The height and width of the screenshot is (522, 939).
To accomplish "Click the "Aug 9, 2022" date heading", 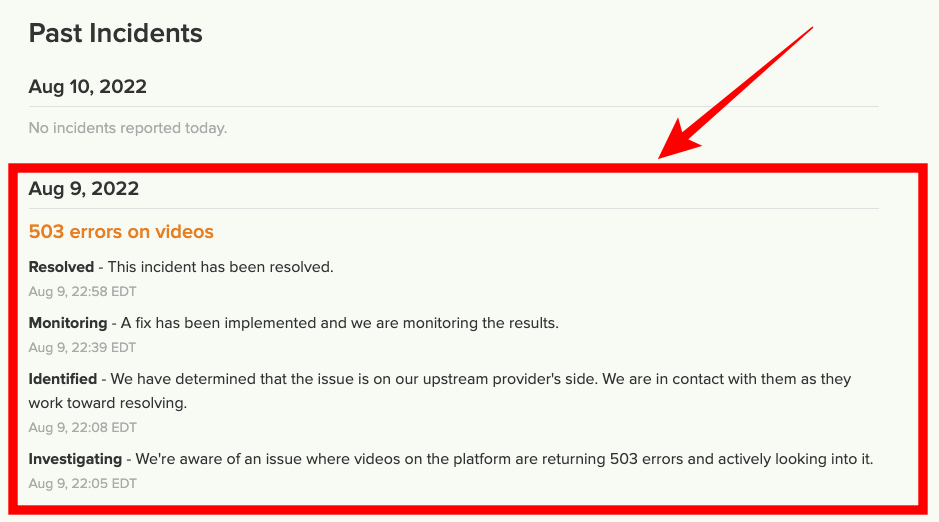I will (x=83, y=189).
